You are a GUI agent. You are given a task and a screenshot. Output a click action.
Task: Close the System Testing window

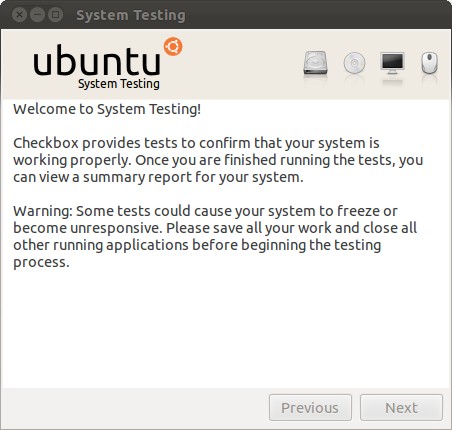click(x=19, y=15)
